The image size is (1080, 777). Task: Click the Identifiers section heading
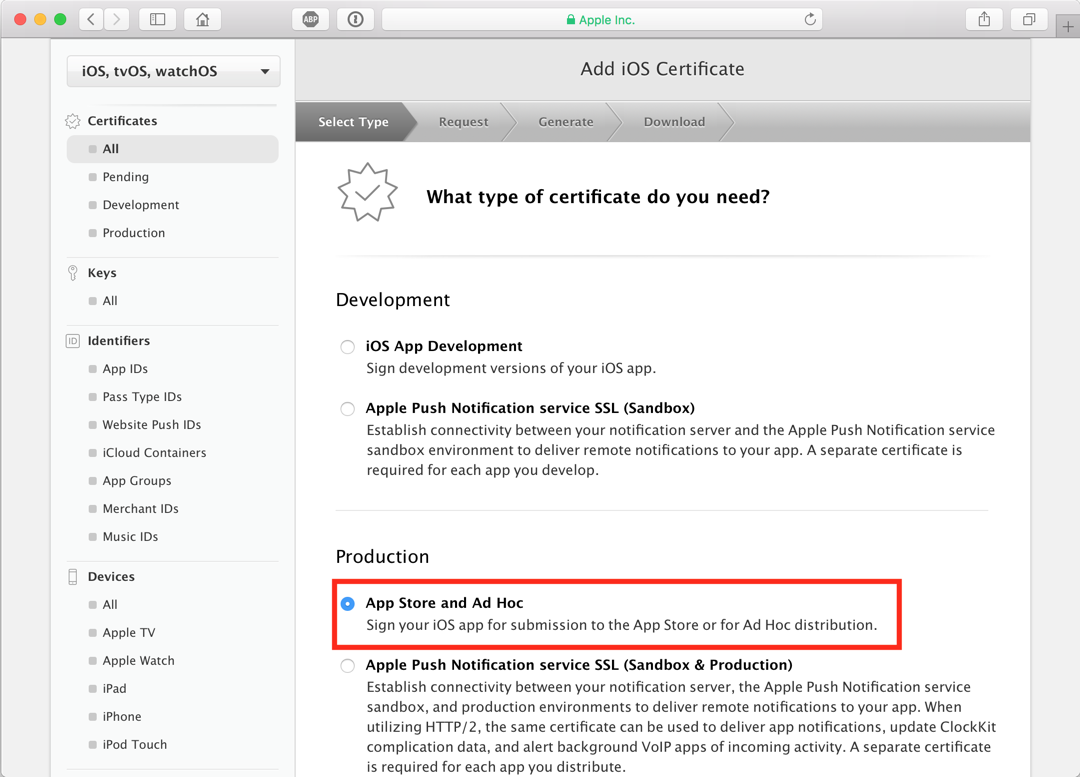[118, 341]
